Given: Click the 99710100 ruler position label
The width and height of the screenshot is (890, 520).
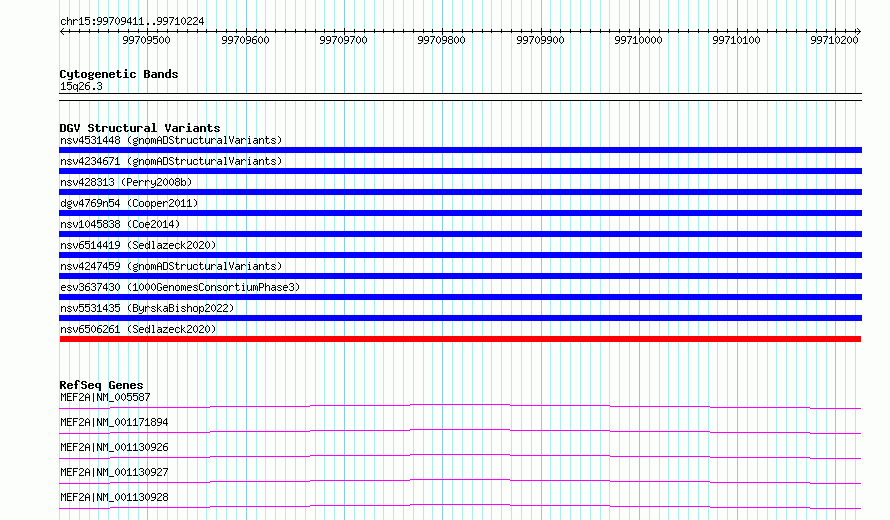Looking at the screenshot, I should 737,40.
